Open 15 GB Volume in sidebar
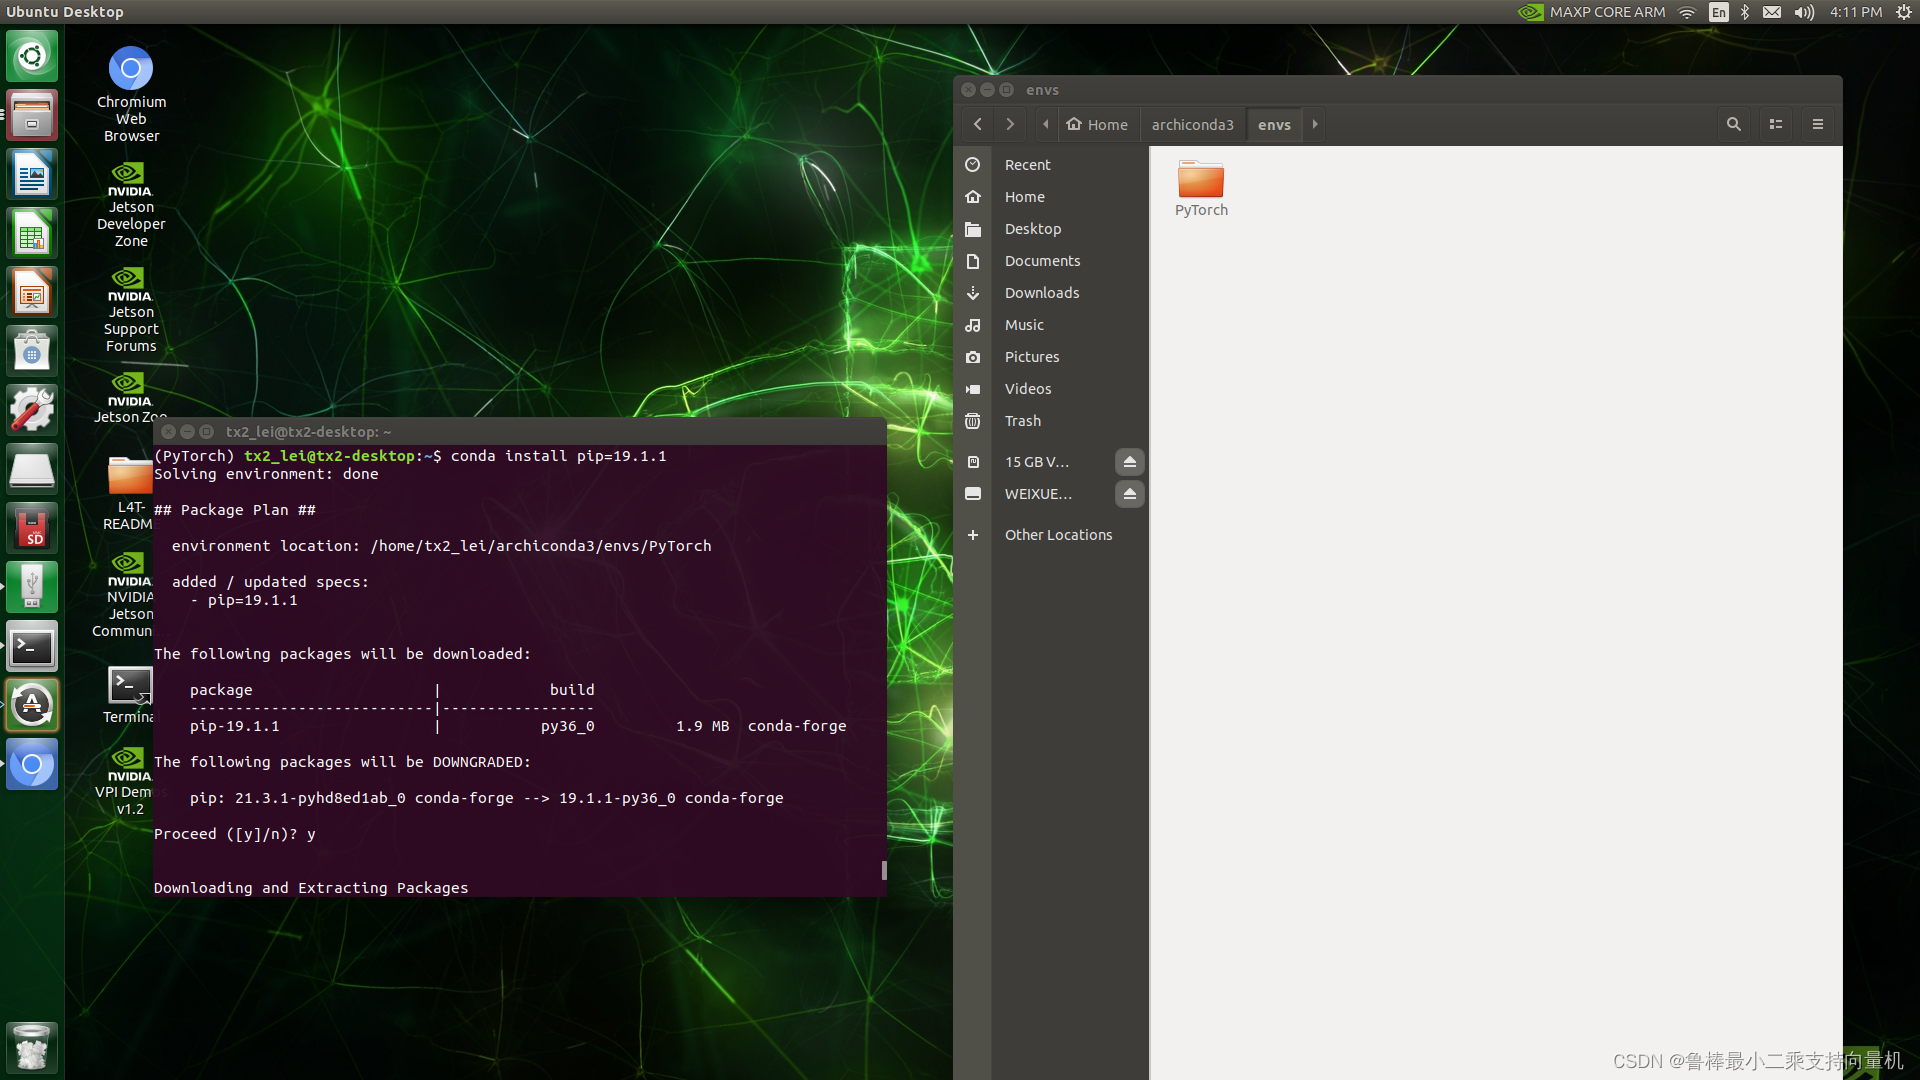The height and width of the screenshot is (1080, 1920). pos(1035,462)
